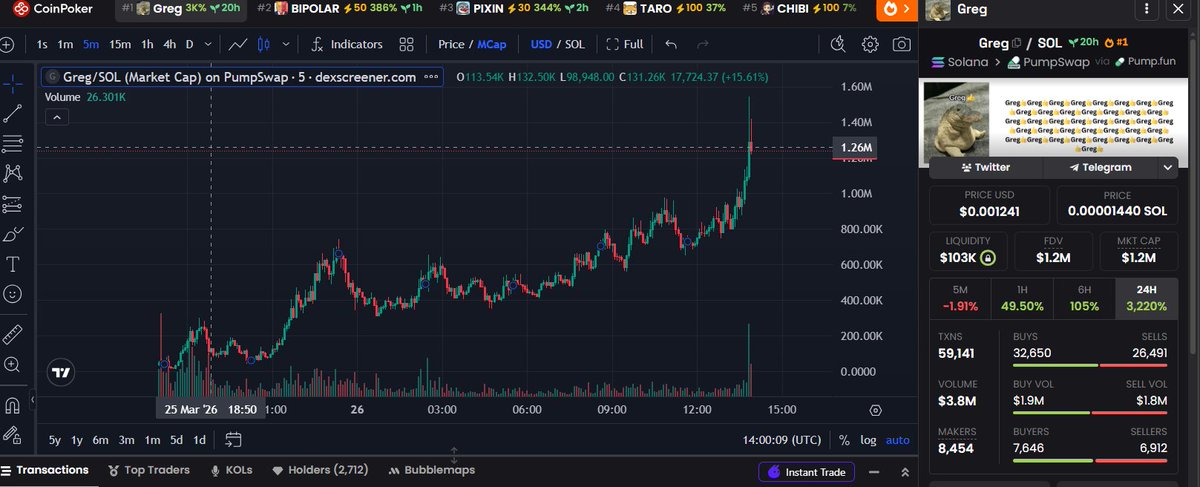
Task: Select the brush drawing tool
Action: [13, 235]
